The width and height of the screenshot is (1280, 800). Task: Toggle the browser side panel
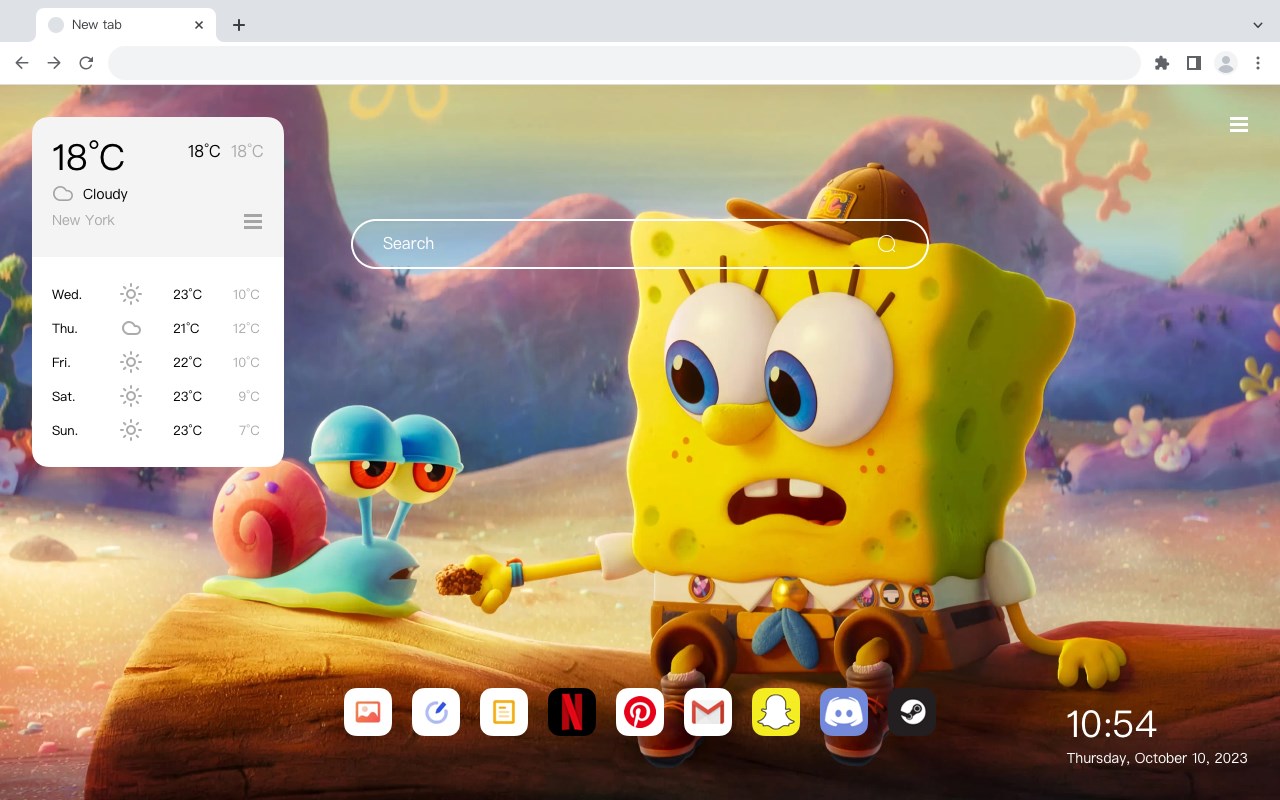[x=1194, y=63]
